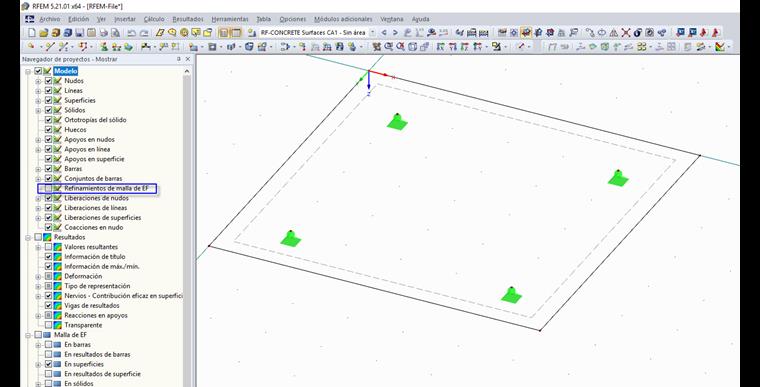
Task: Open the Edición menu
Action: point(79,19)
